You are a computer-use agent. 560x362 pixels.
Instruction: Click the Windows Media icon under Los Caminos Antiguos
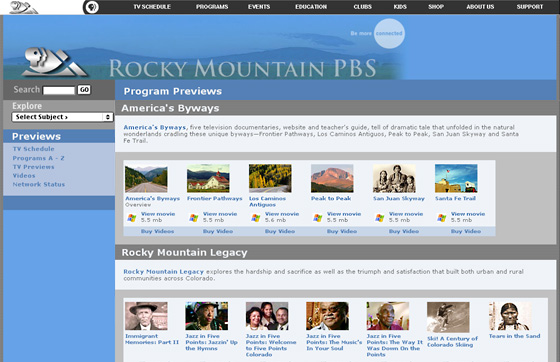tap(256, 217)
